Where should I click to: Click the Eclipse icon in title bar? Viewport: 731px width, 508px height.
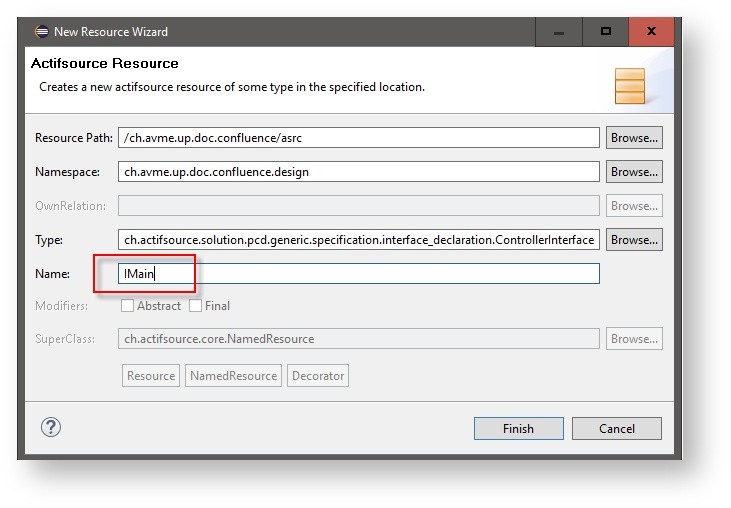(41, 31)
